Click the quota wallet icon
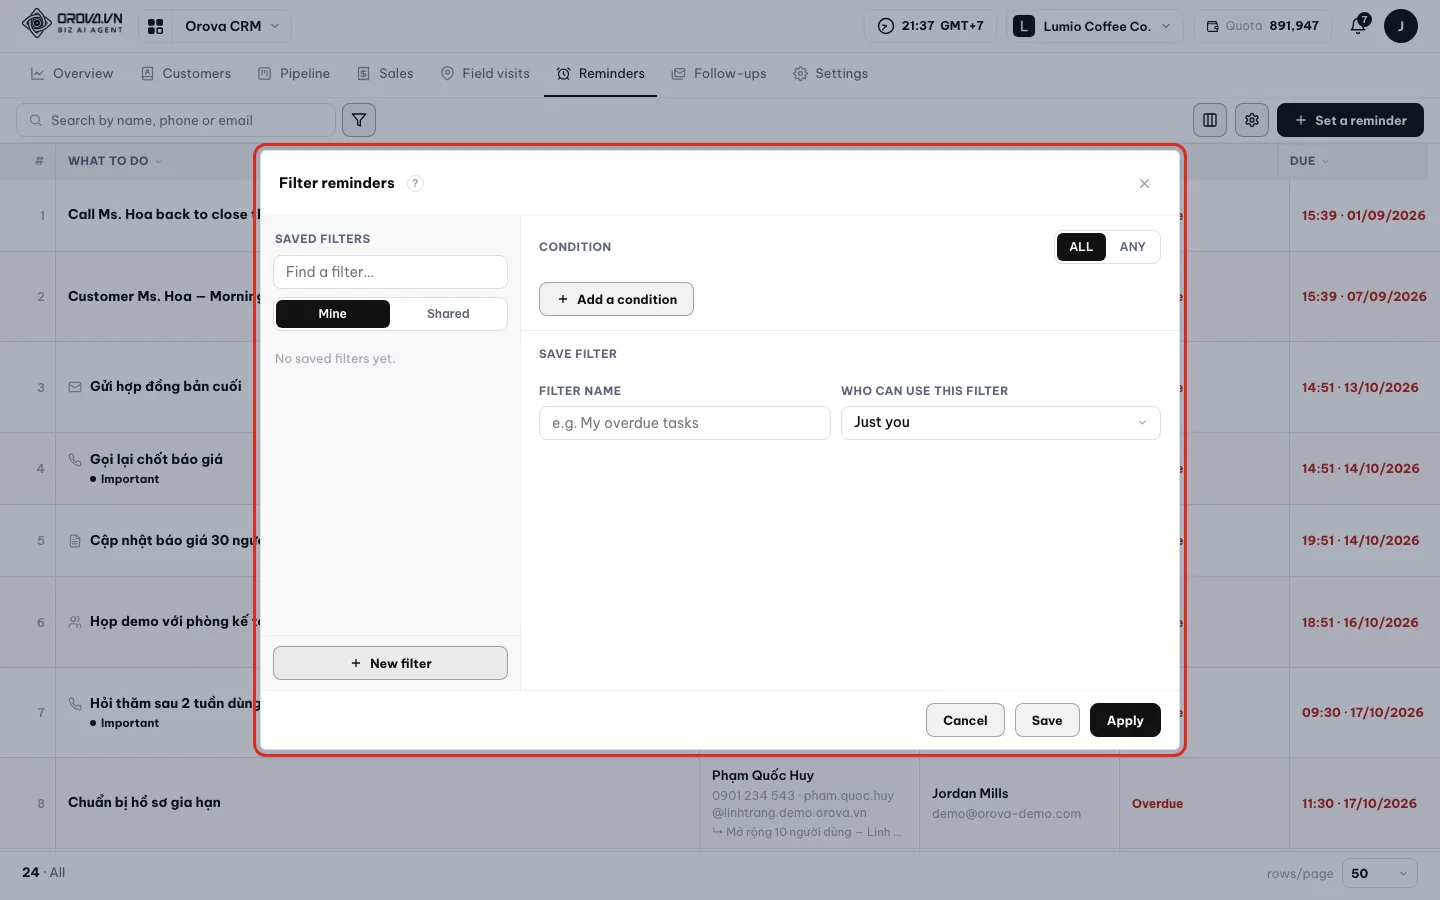 pyautogui.click(x=1212, y=26)
